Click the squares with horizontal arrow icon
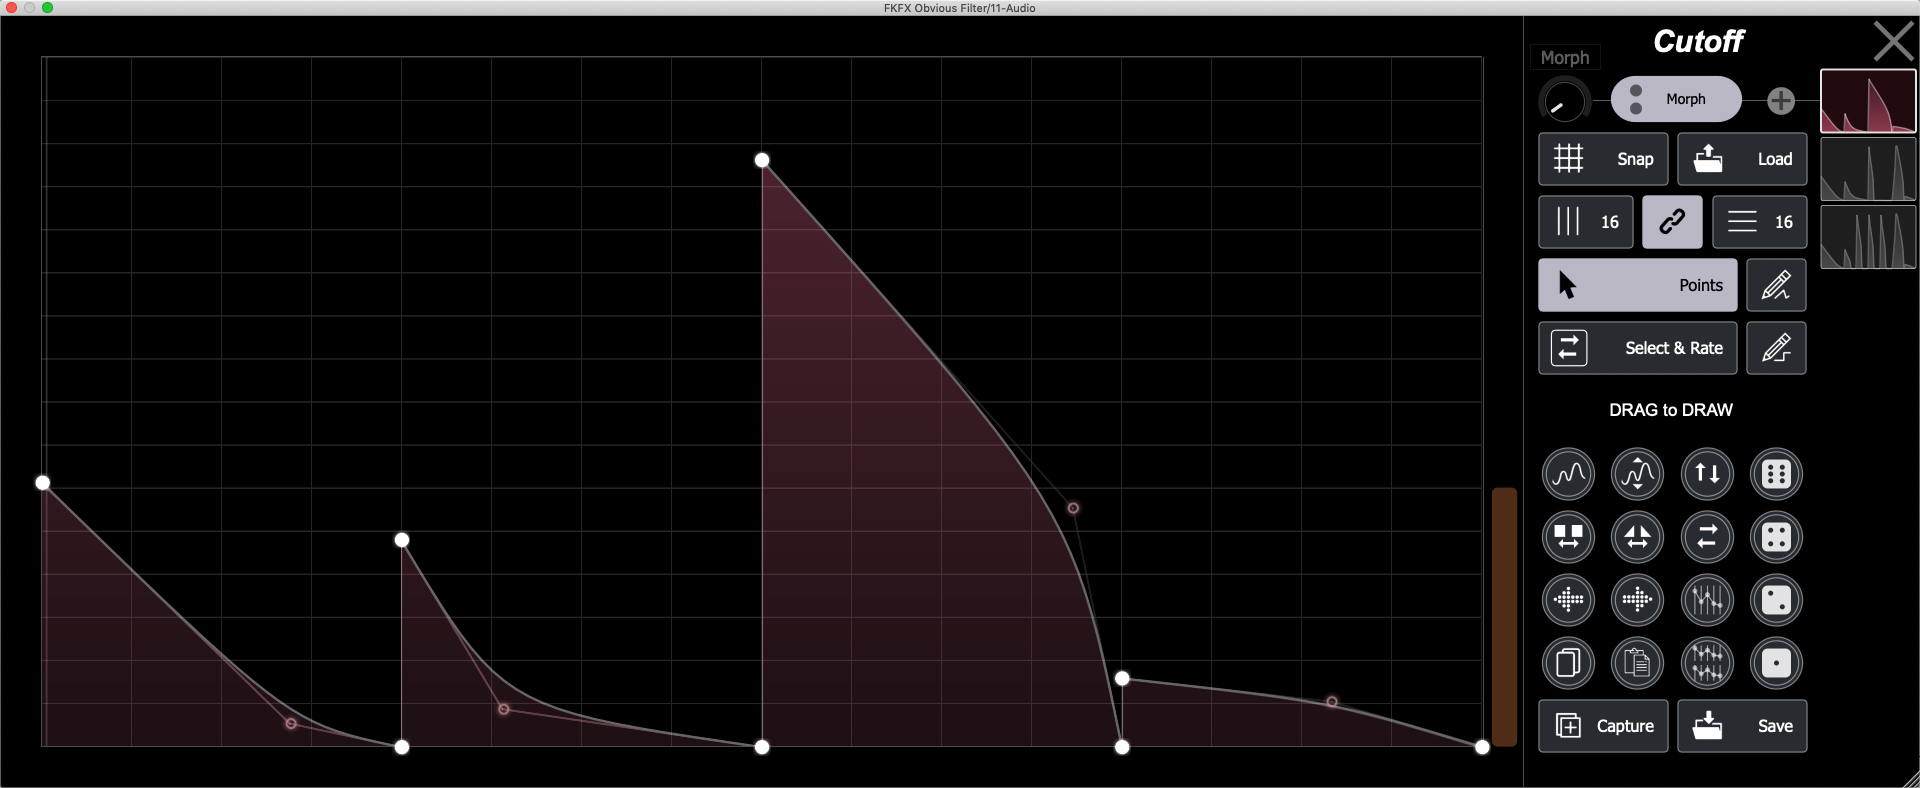 (1568, 537)
